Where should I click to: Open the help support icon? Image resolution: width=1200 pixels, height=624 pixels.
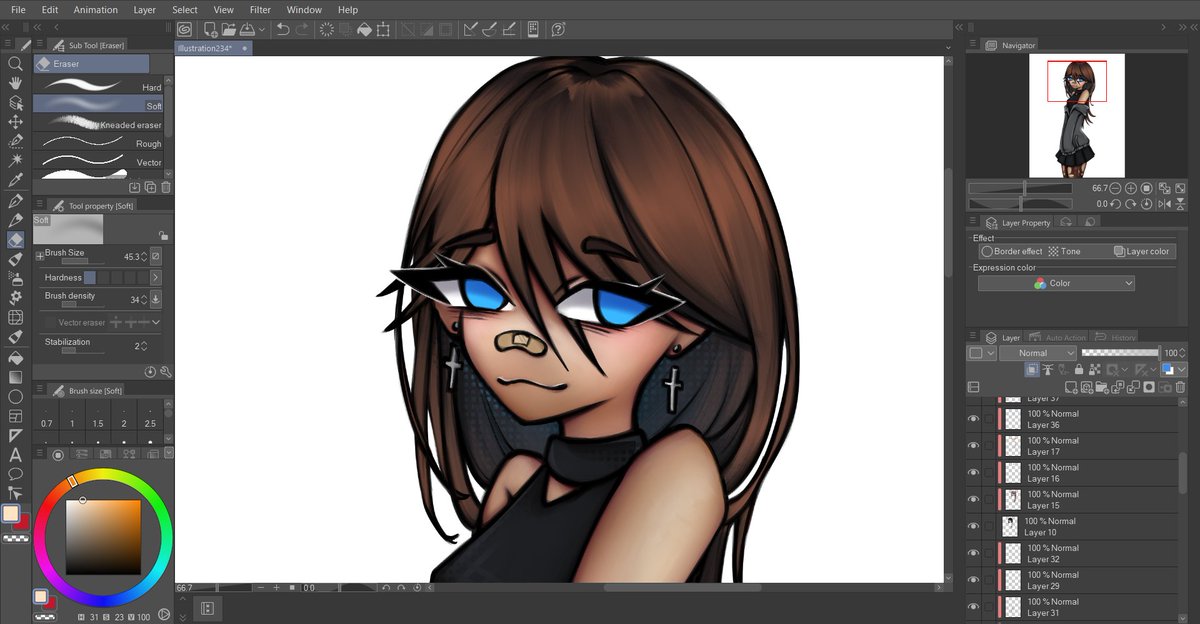click(559, 30)
